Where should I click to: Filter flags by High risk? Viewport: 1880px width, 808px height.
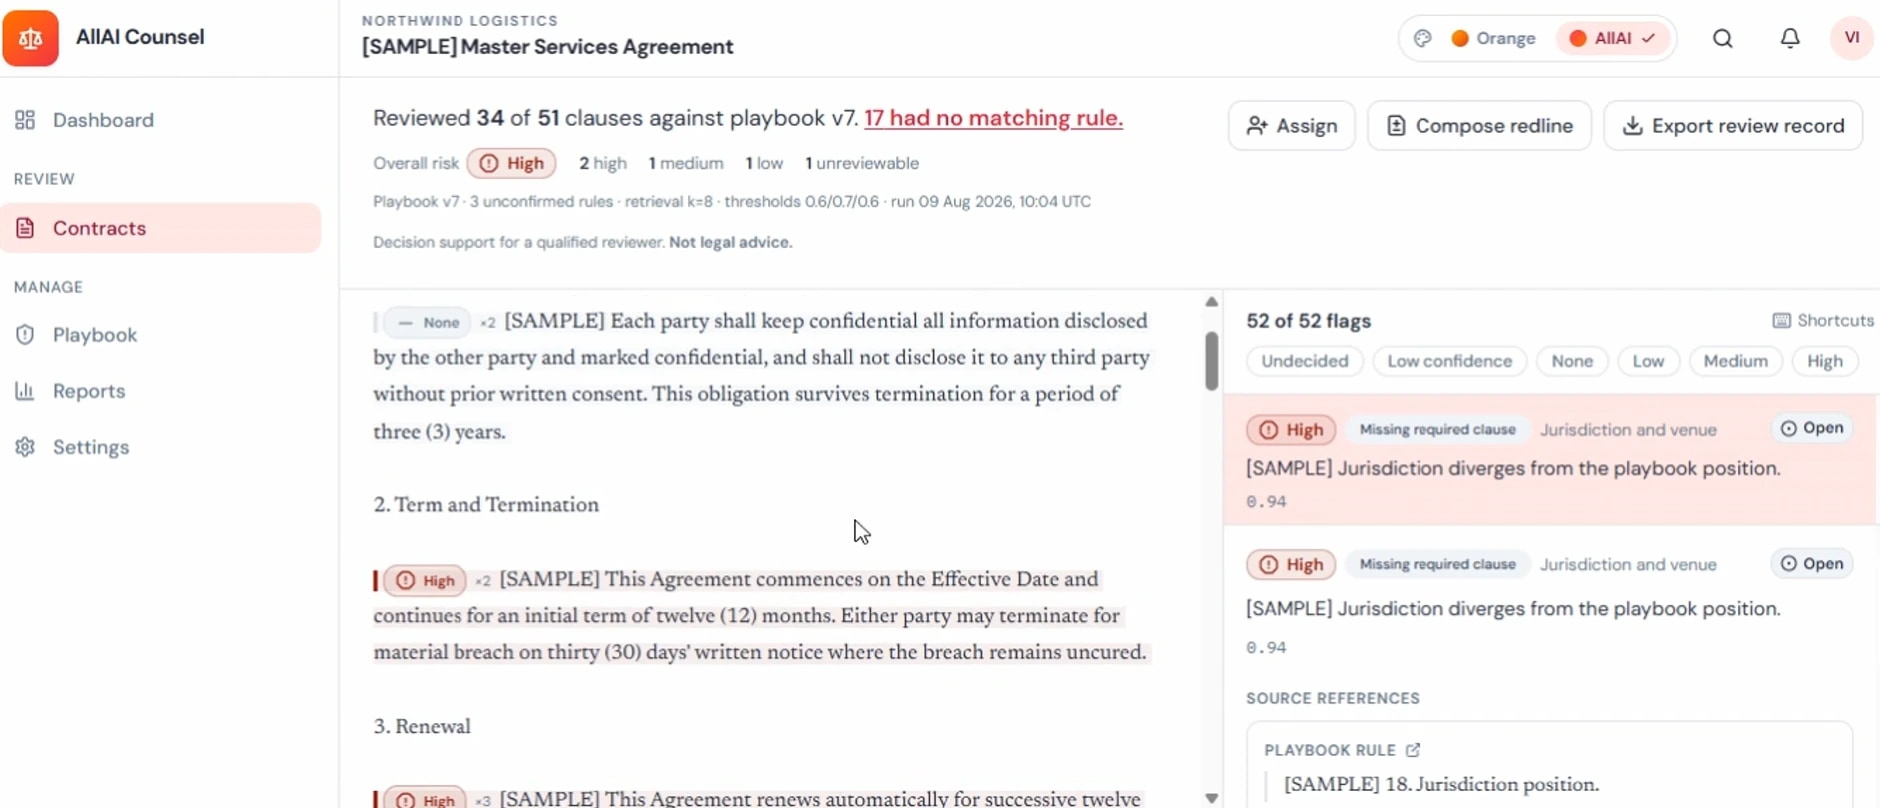coord(1824,361)
